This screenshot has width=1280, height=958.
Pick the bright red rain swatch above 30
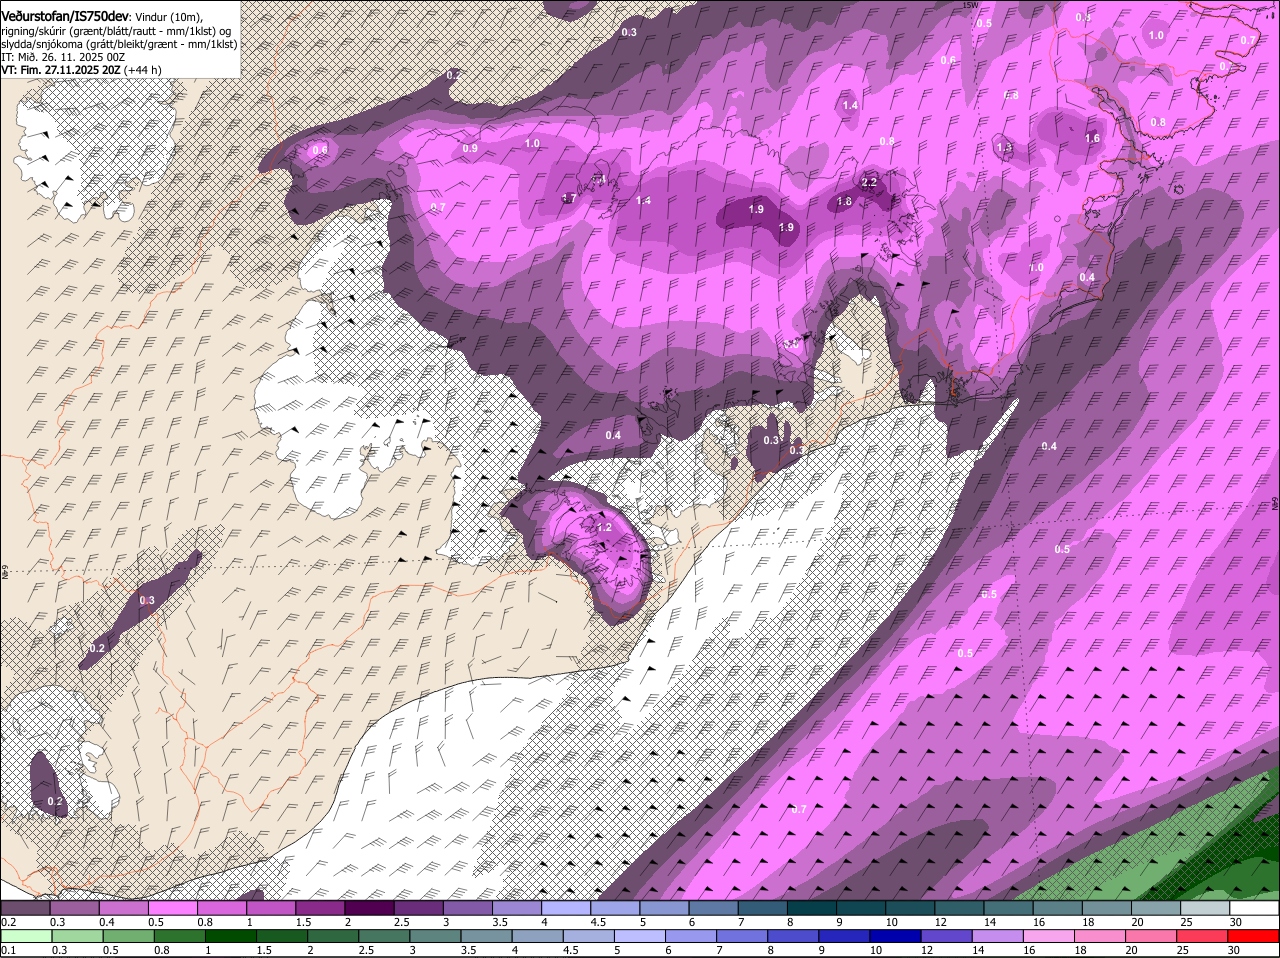(1254, 936)
